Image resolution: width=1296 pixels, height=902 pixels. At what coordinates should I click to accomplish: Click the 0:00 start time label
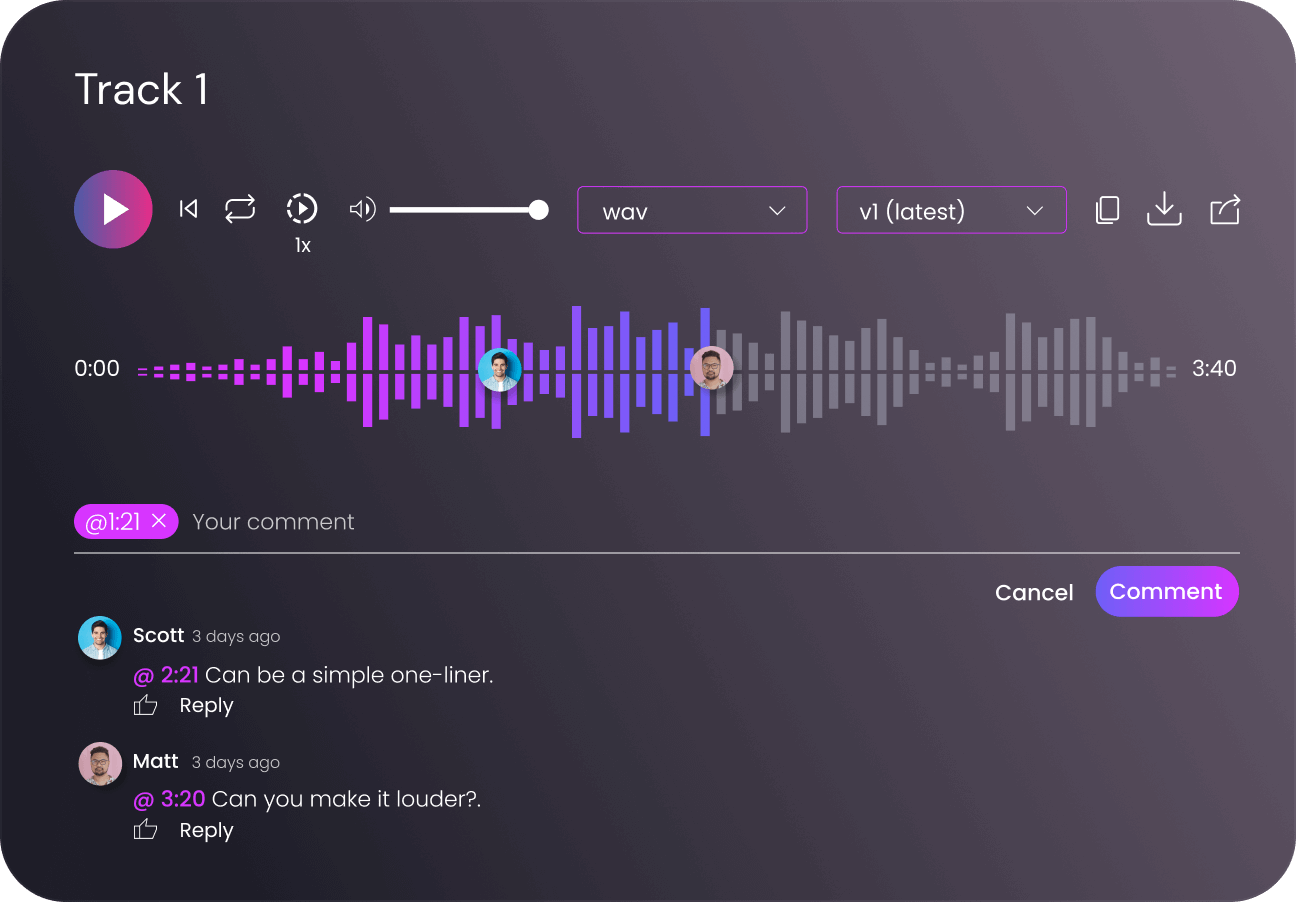coord(97,368)
